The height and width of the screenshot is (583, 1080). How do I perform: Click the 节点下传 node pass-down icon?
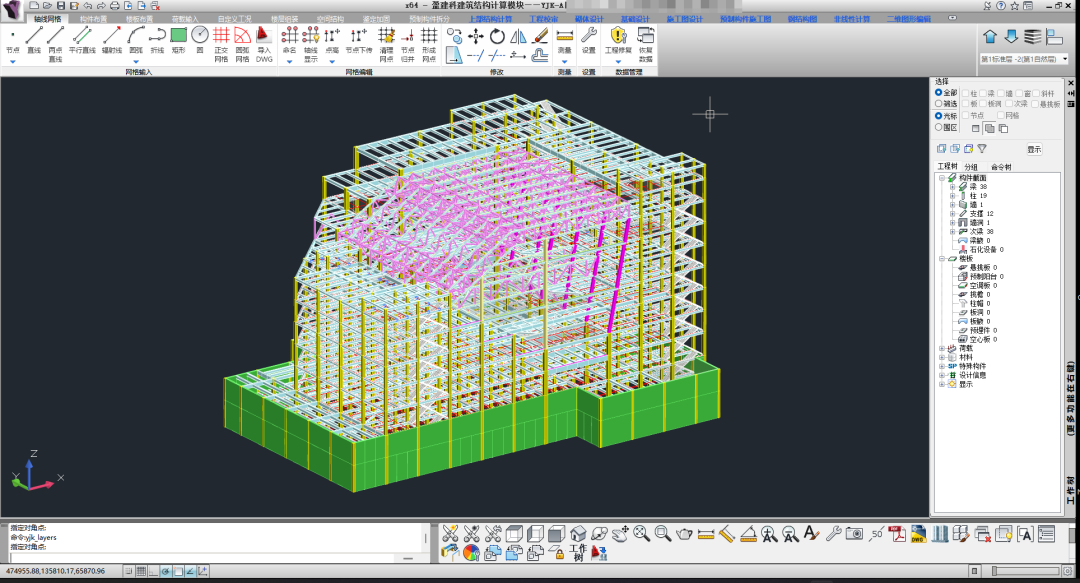pyautogui.click(x=358, y=41)
